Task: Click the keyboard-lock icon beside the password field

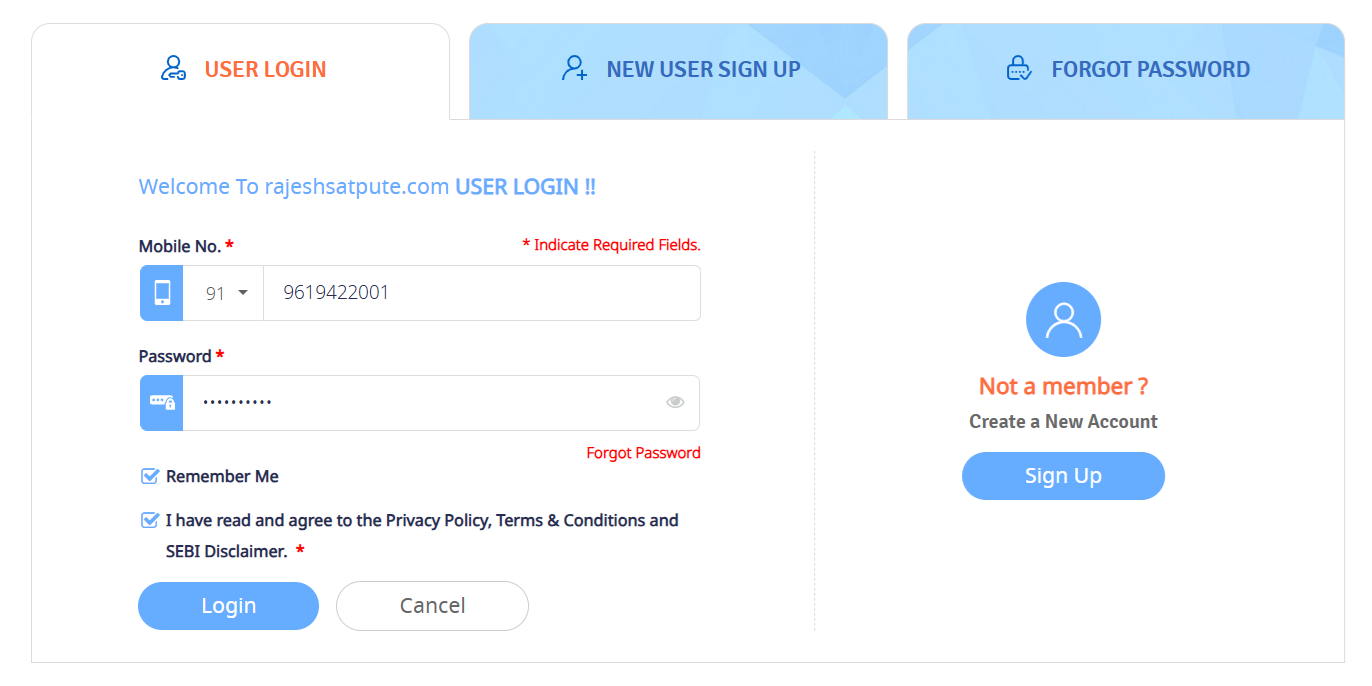Action: coord(161,402)
